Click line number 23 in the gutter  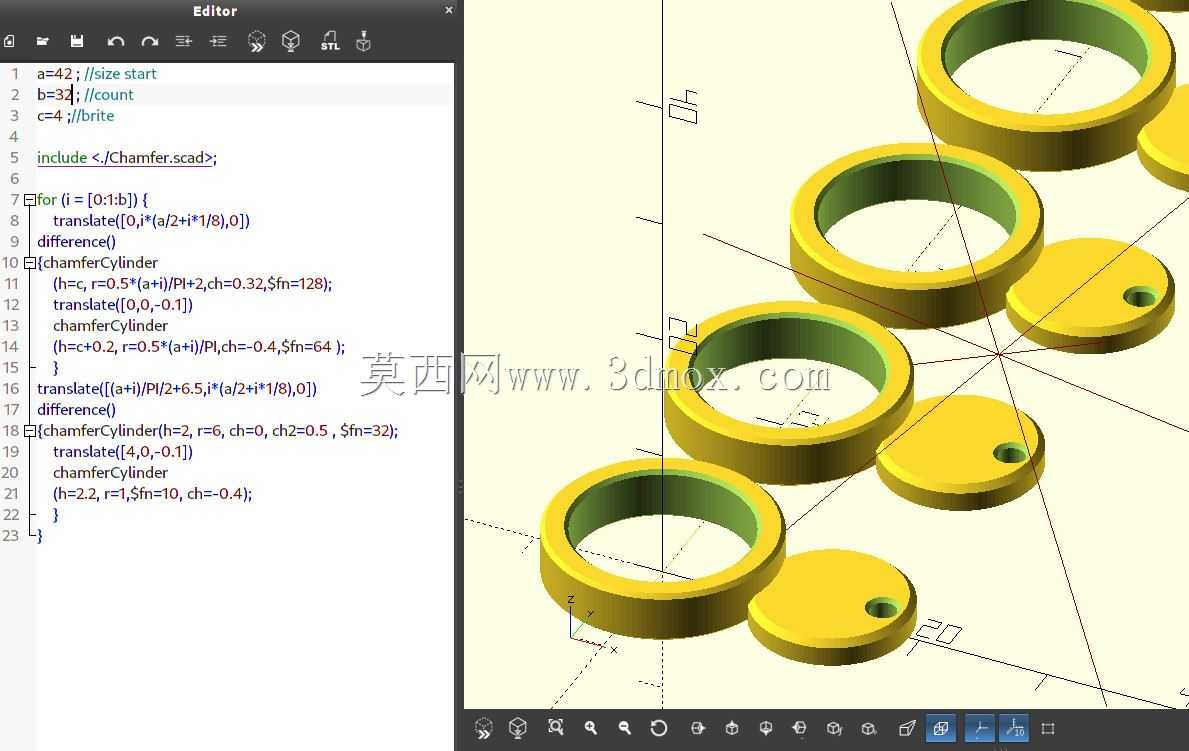pos(11,536)
